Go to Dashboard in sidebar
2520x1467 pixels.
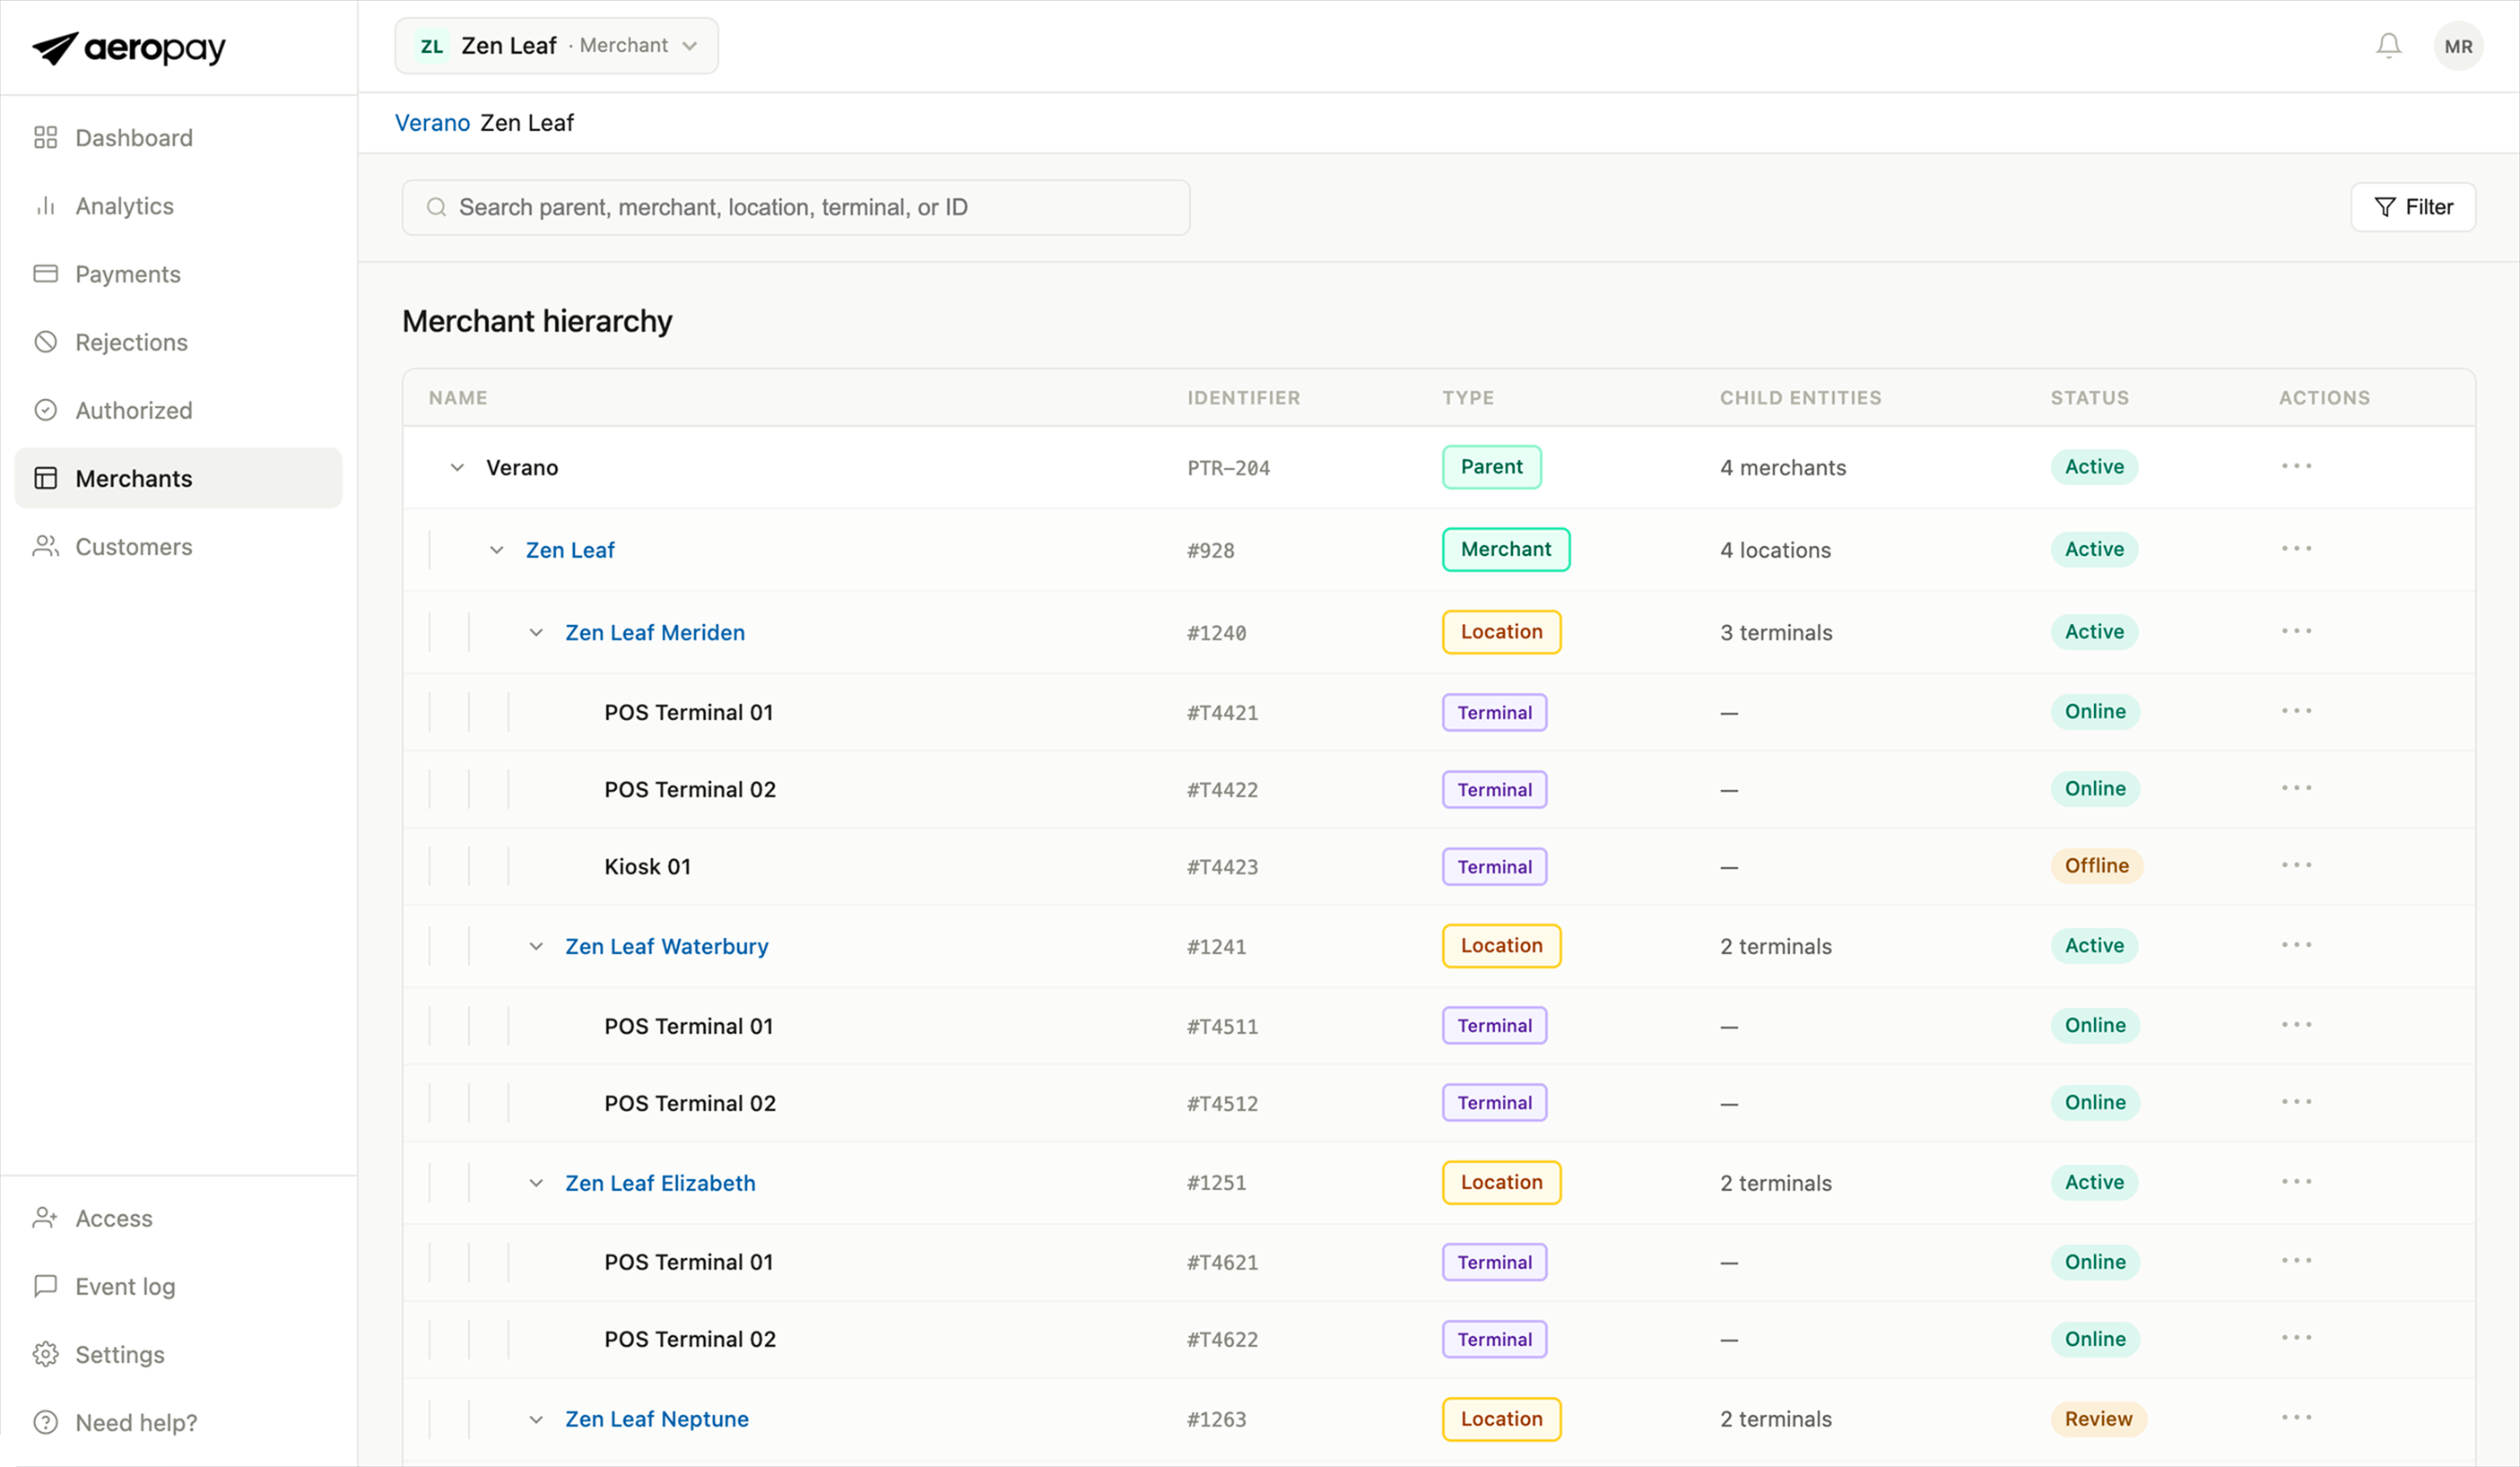(x=178, y=137)
